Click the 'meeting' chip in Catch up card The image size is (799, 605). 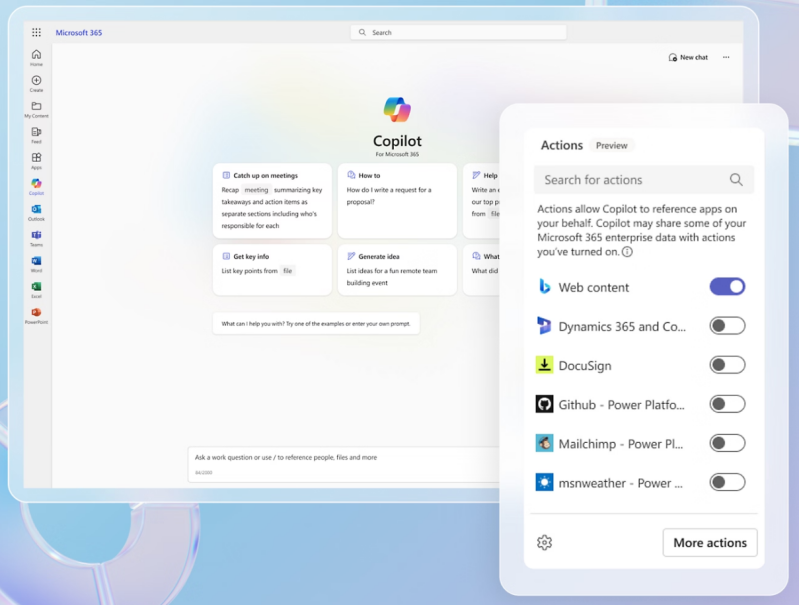tap(256, 190)
